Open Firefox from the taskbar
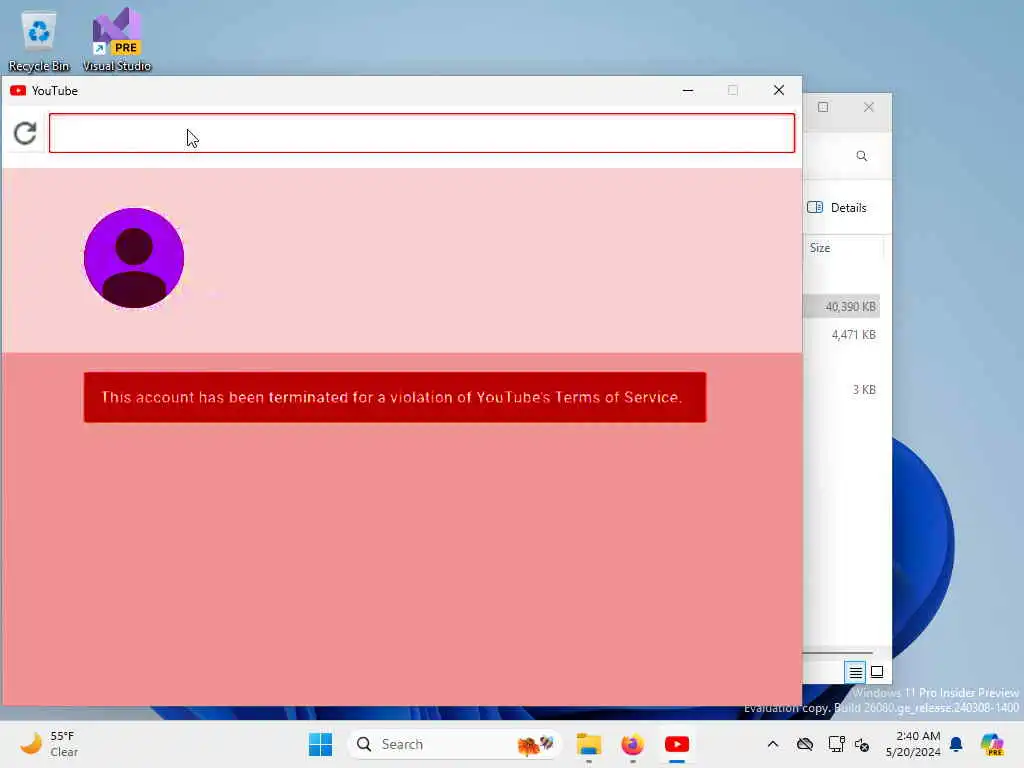Viewport: 1024px width, 768px height. [x=632, y=744]
